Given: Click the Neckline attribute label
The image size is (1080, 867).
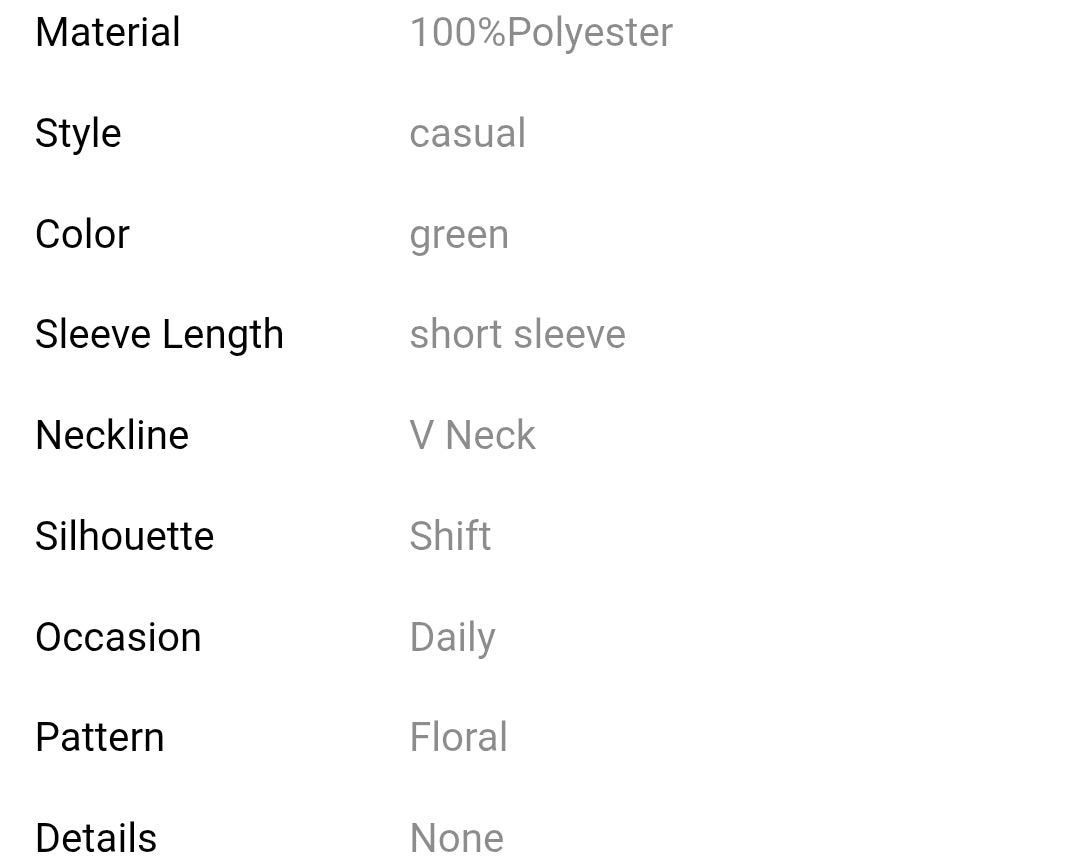Looking at the screenshot, I should click(112, 436).
